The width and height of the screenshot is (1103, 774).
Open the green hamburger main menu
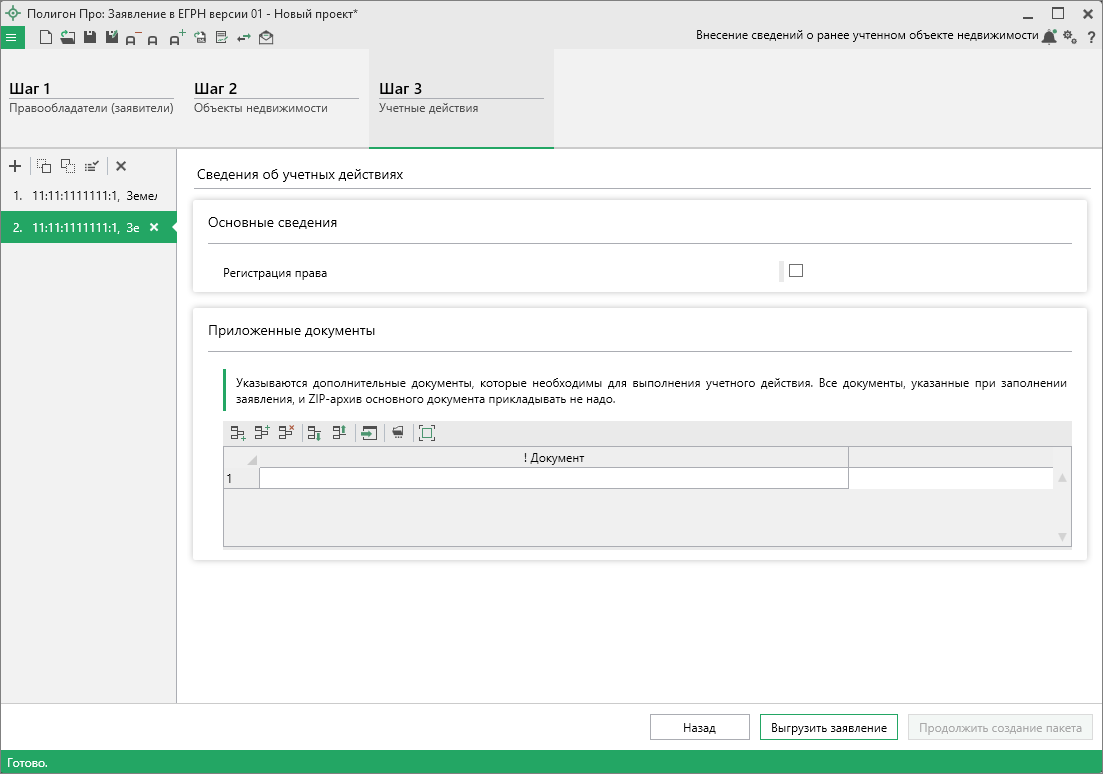click(12, 38)
